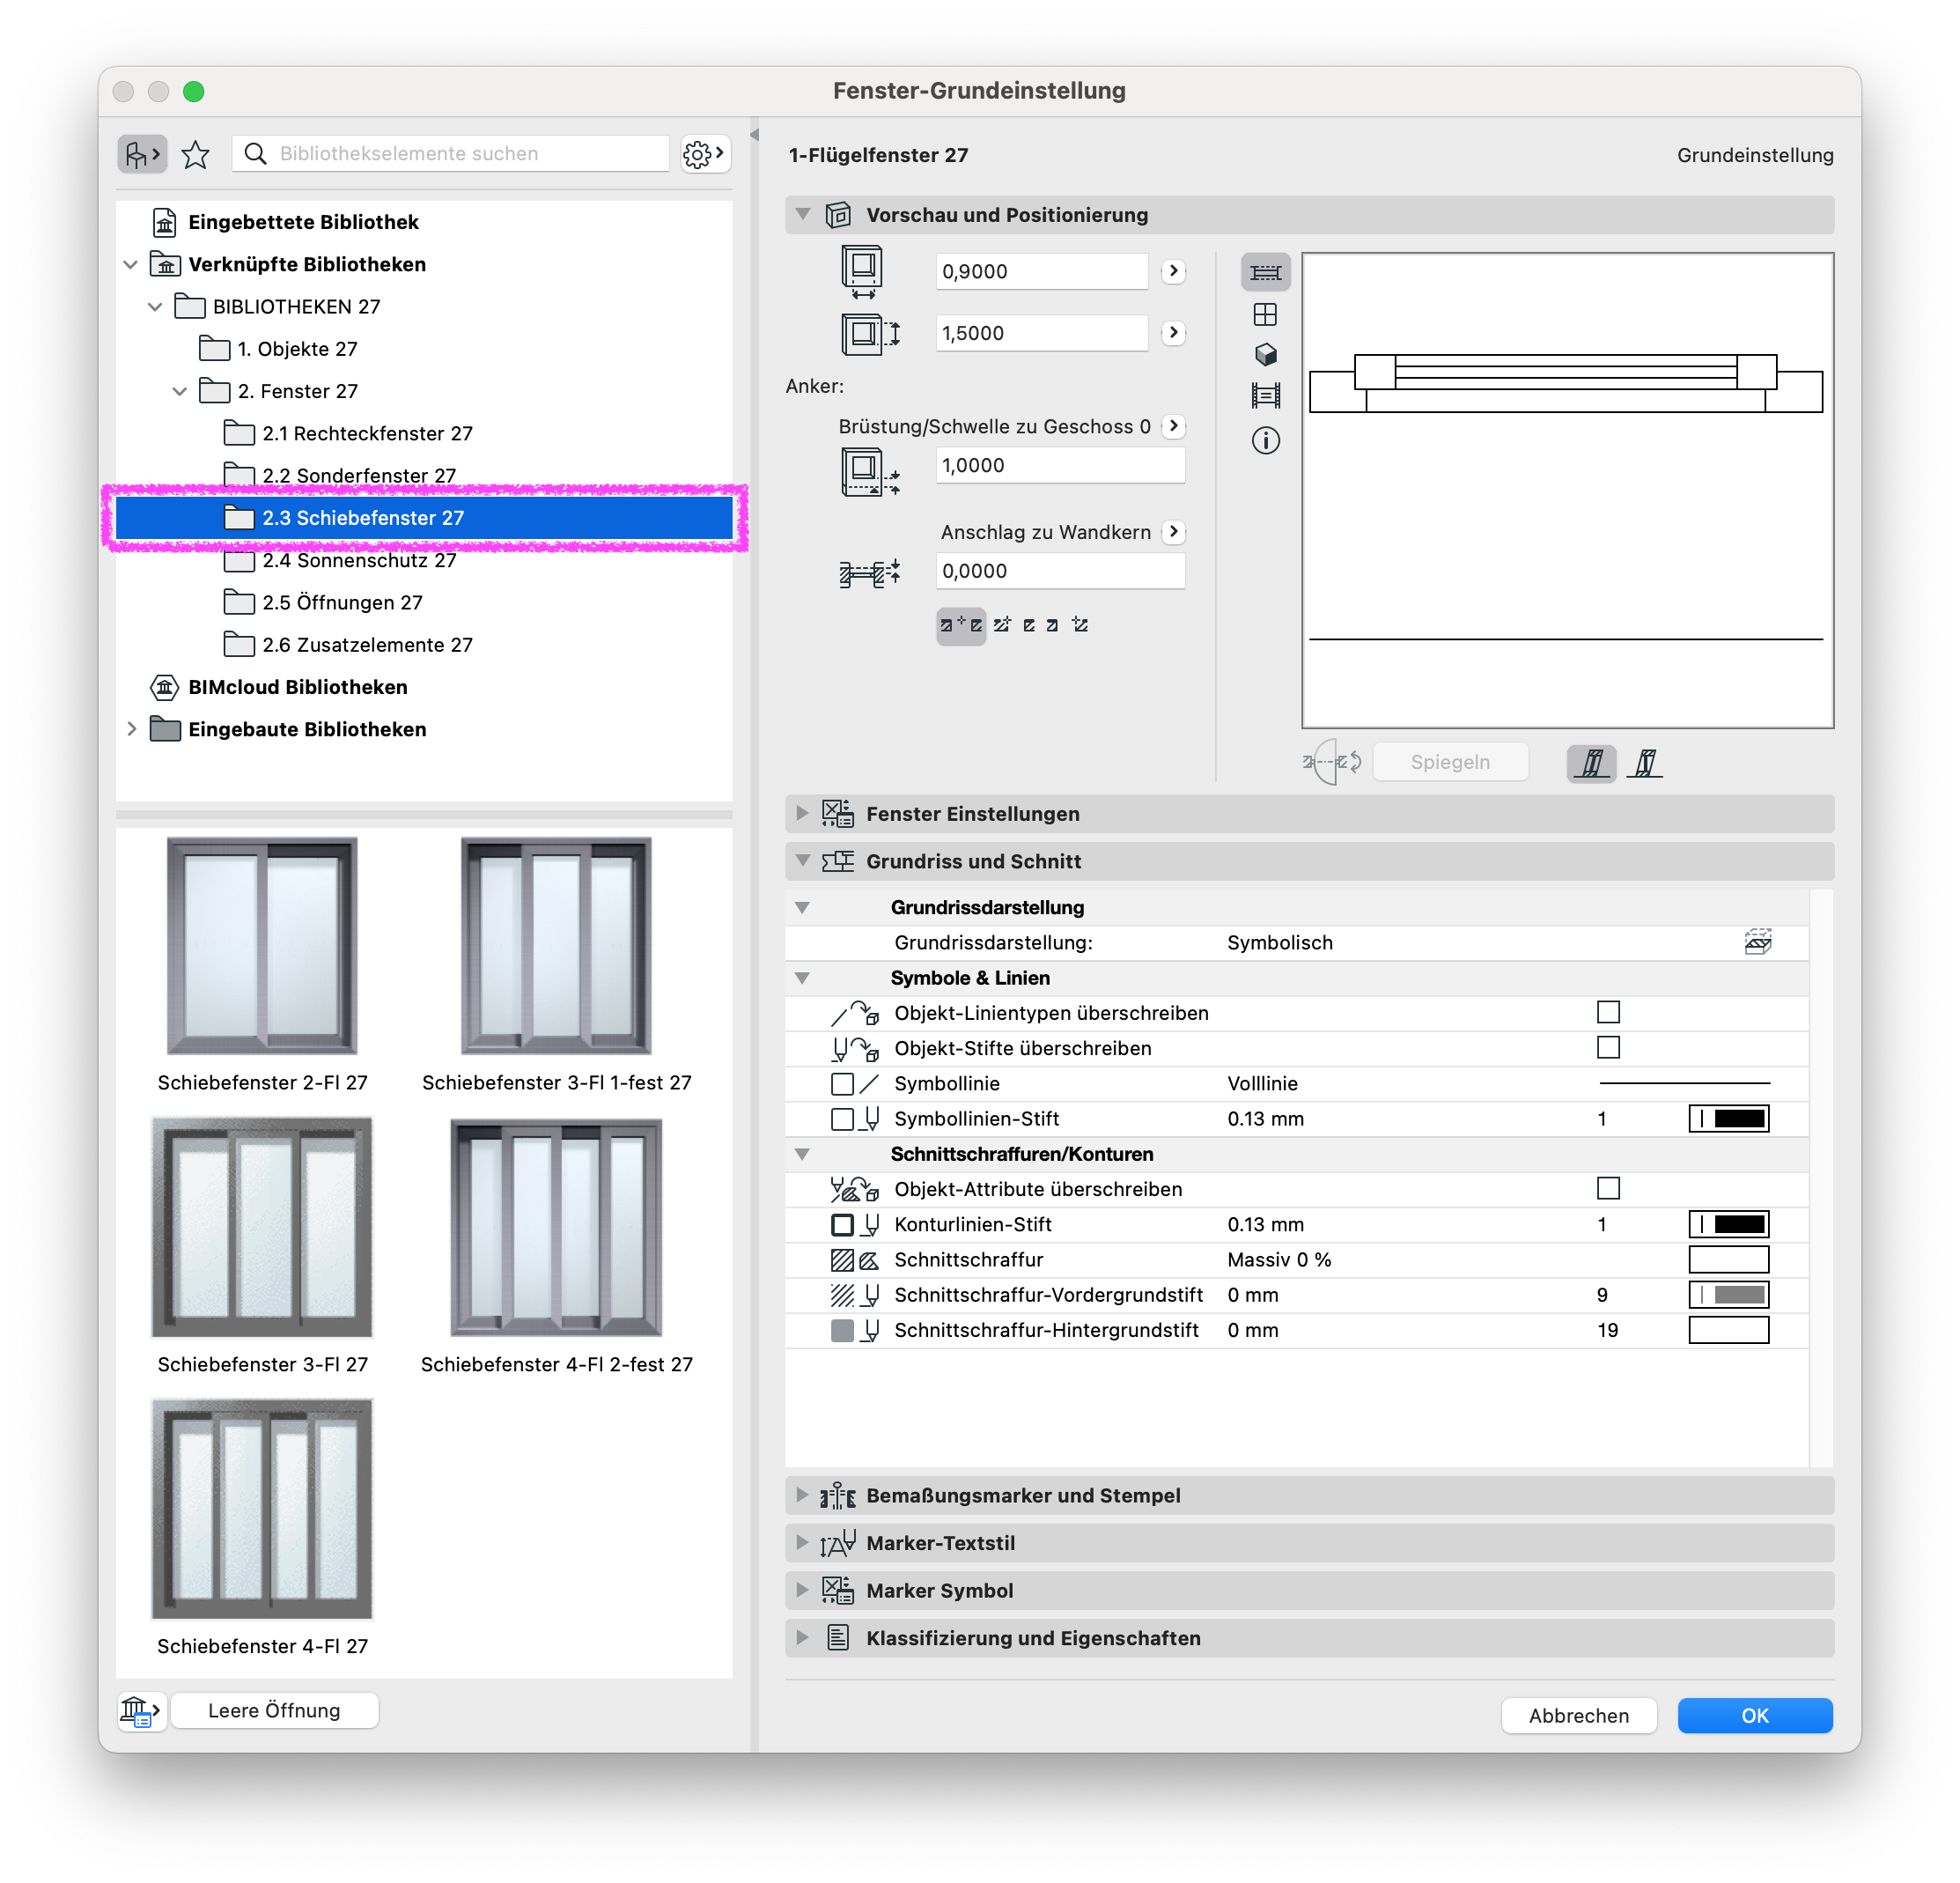Select the Schiebefenster 4-Fl 2-fest 27 thumbnail
This screenshot has width=1960, height=1883.
point(556,1227)
